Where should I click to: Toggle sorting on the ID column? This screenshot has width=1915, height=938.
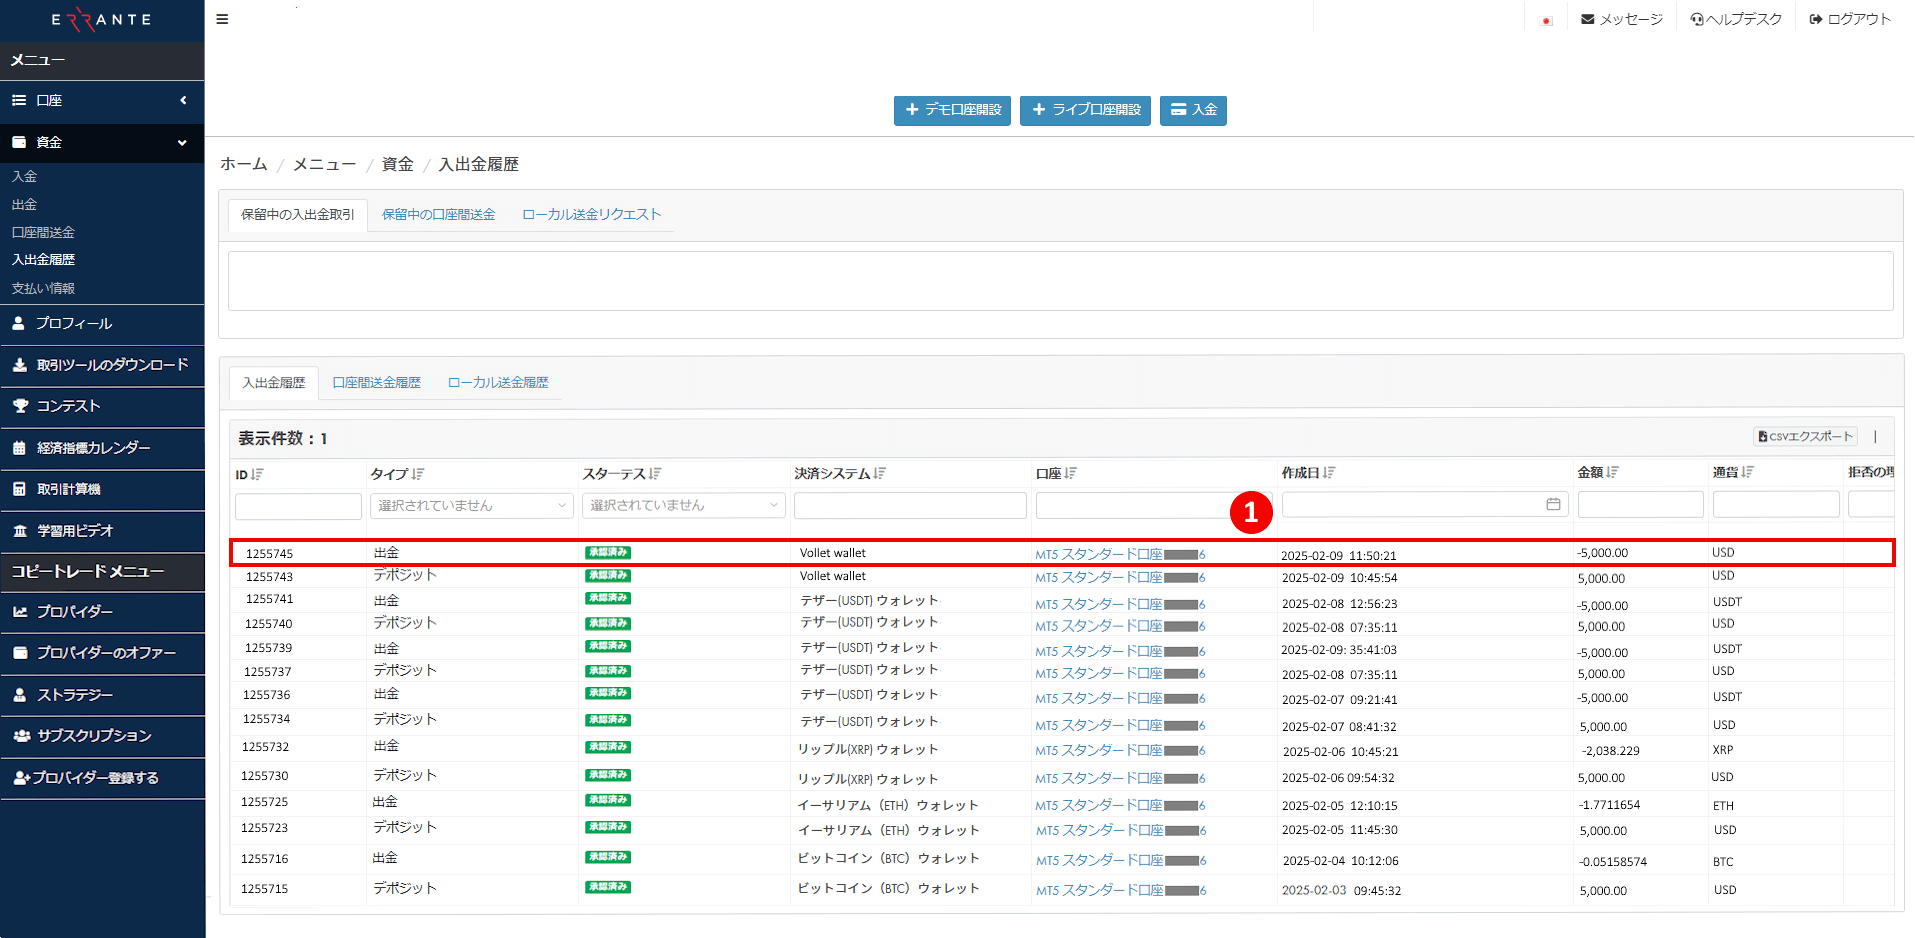tap(259, 473)
